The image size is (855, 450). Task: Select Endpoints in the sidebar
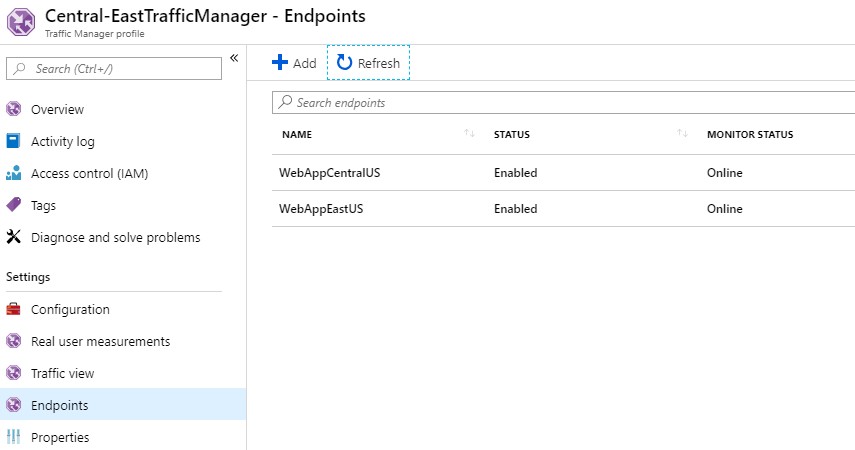[x=59, y=405]
